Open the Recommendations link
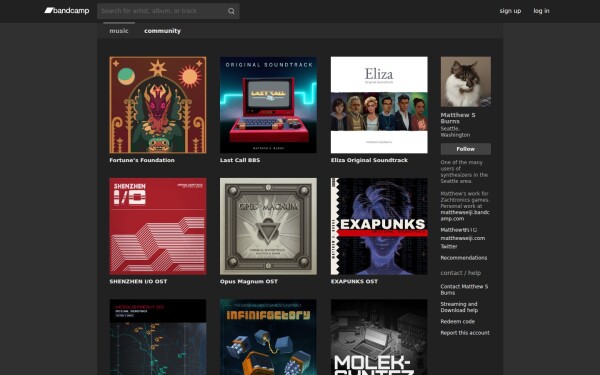Screen dimensions: 600x375 coord(464,258)
